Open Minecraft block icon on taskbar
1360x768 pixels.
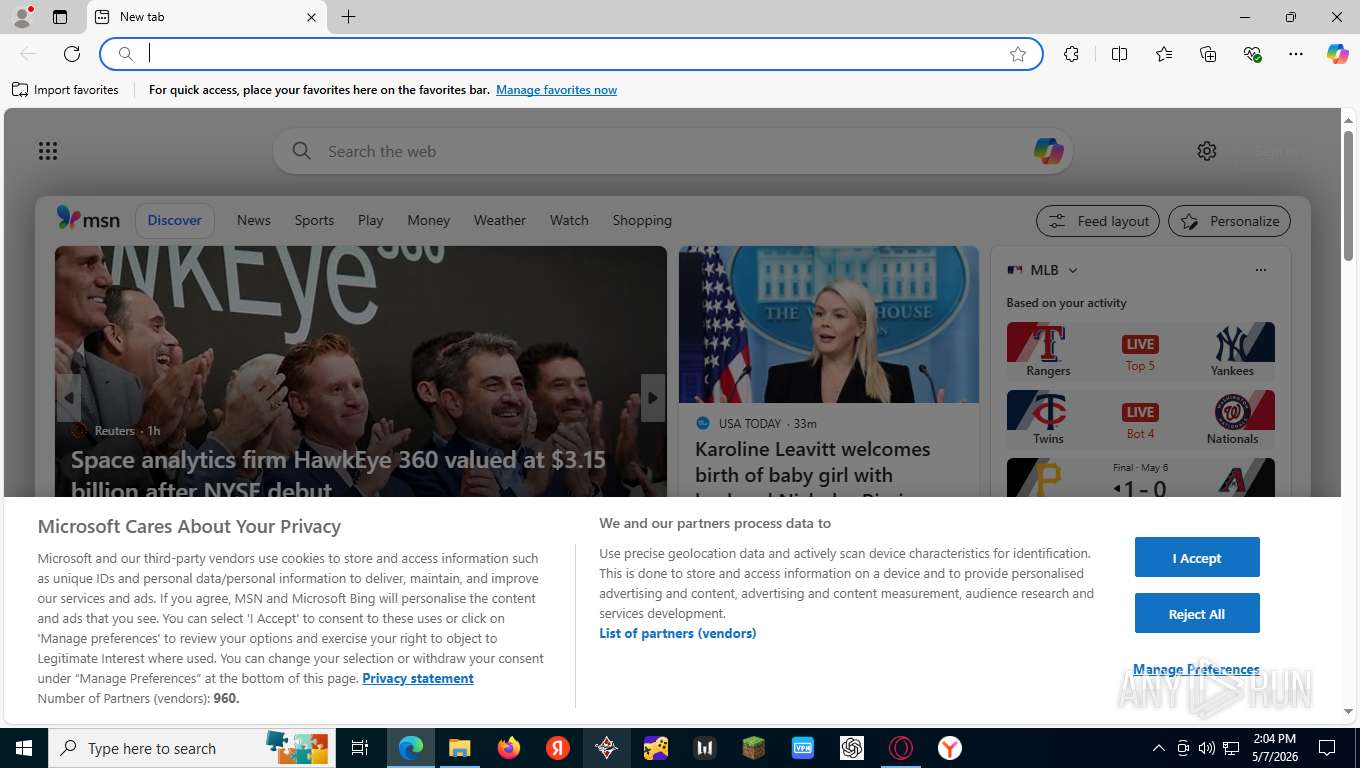pyautogui.click(x=754, y=748)
